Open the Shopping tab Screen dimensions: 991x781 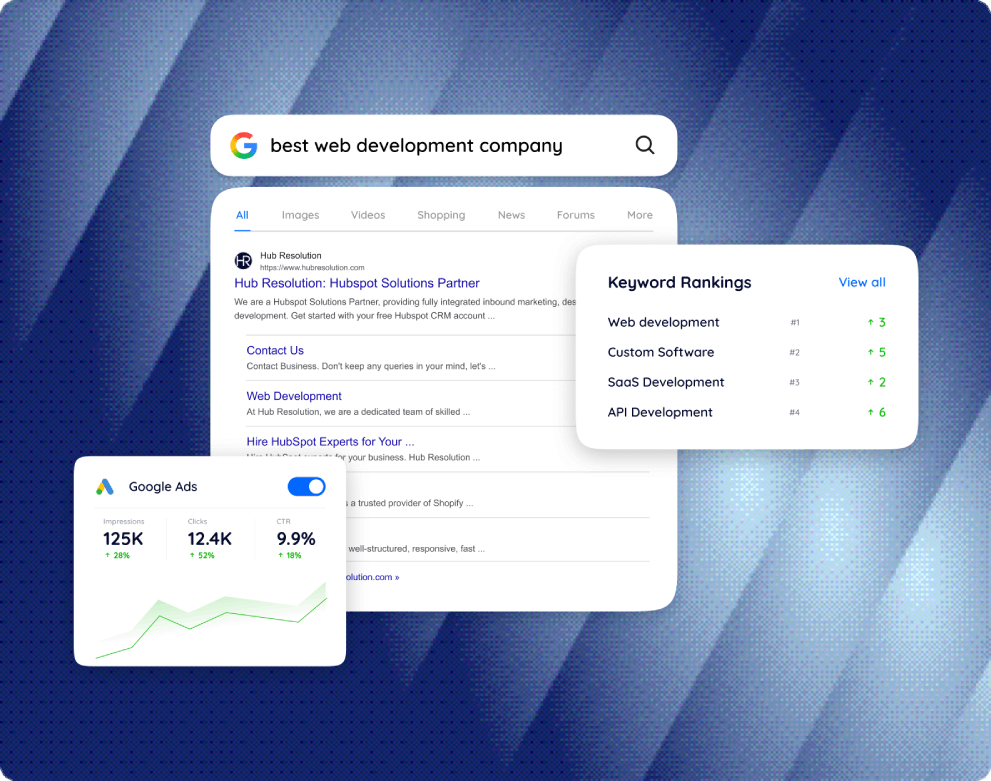coord(441,215)
